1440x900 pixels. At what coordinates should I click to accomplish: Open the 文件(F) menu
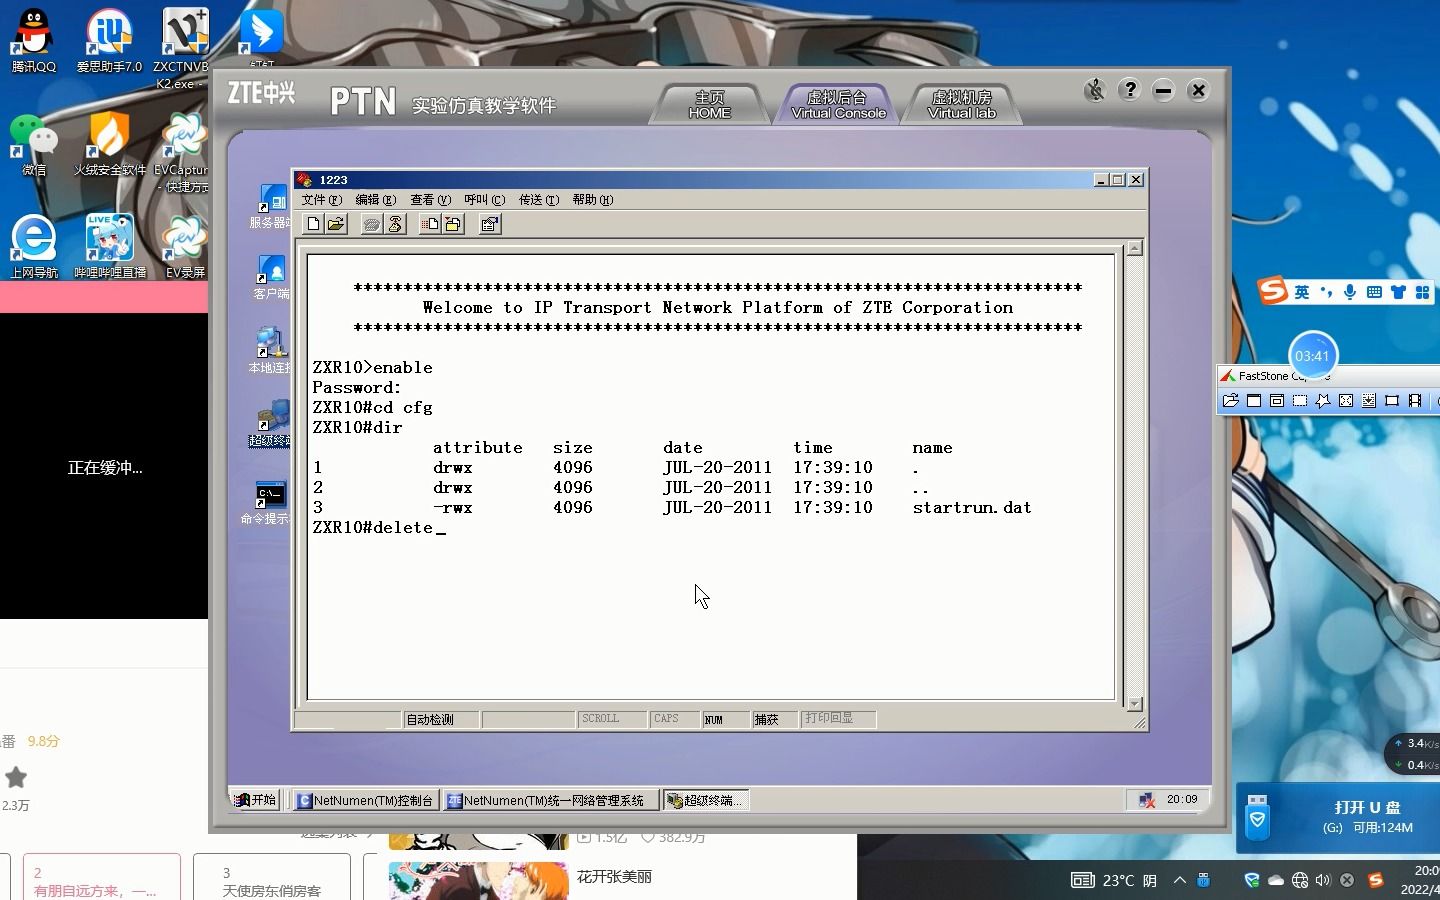[x=321, y=200]
